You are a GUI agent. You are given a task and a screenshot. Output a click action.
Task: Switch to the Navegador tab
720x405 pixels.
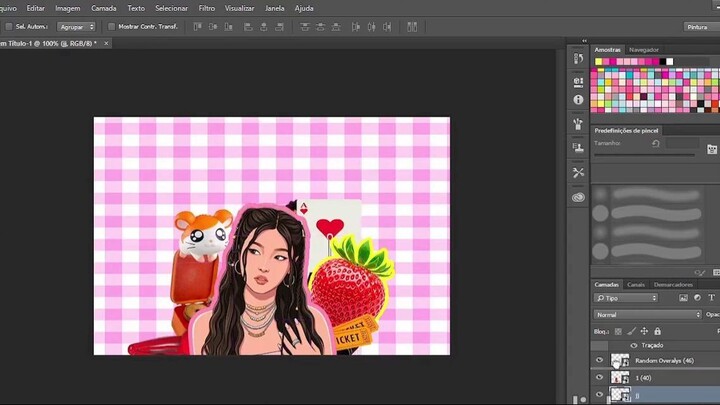pos(644,50)
